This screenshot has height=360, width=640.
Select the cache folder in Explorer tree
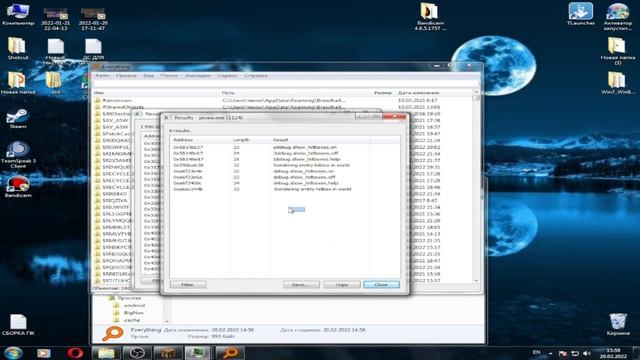point(131,320)
